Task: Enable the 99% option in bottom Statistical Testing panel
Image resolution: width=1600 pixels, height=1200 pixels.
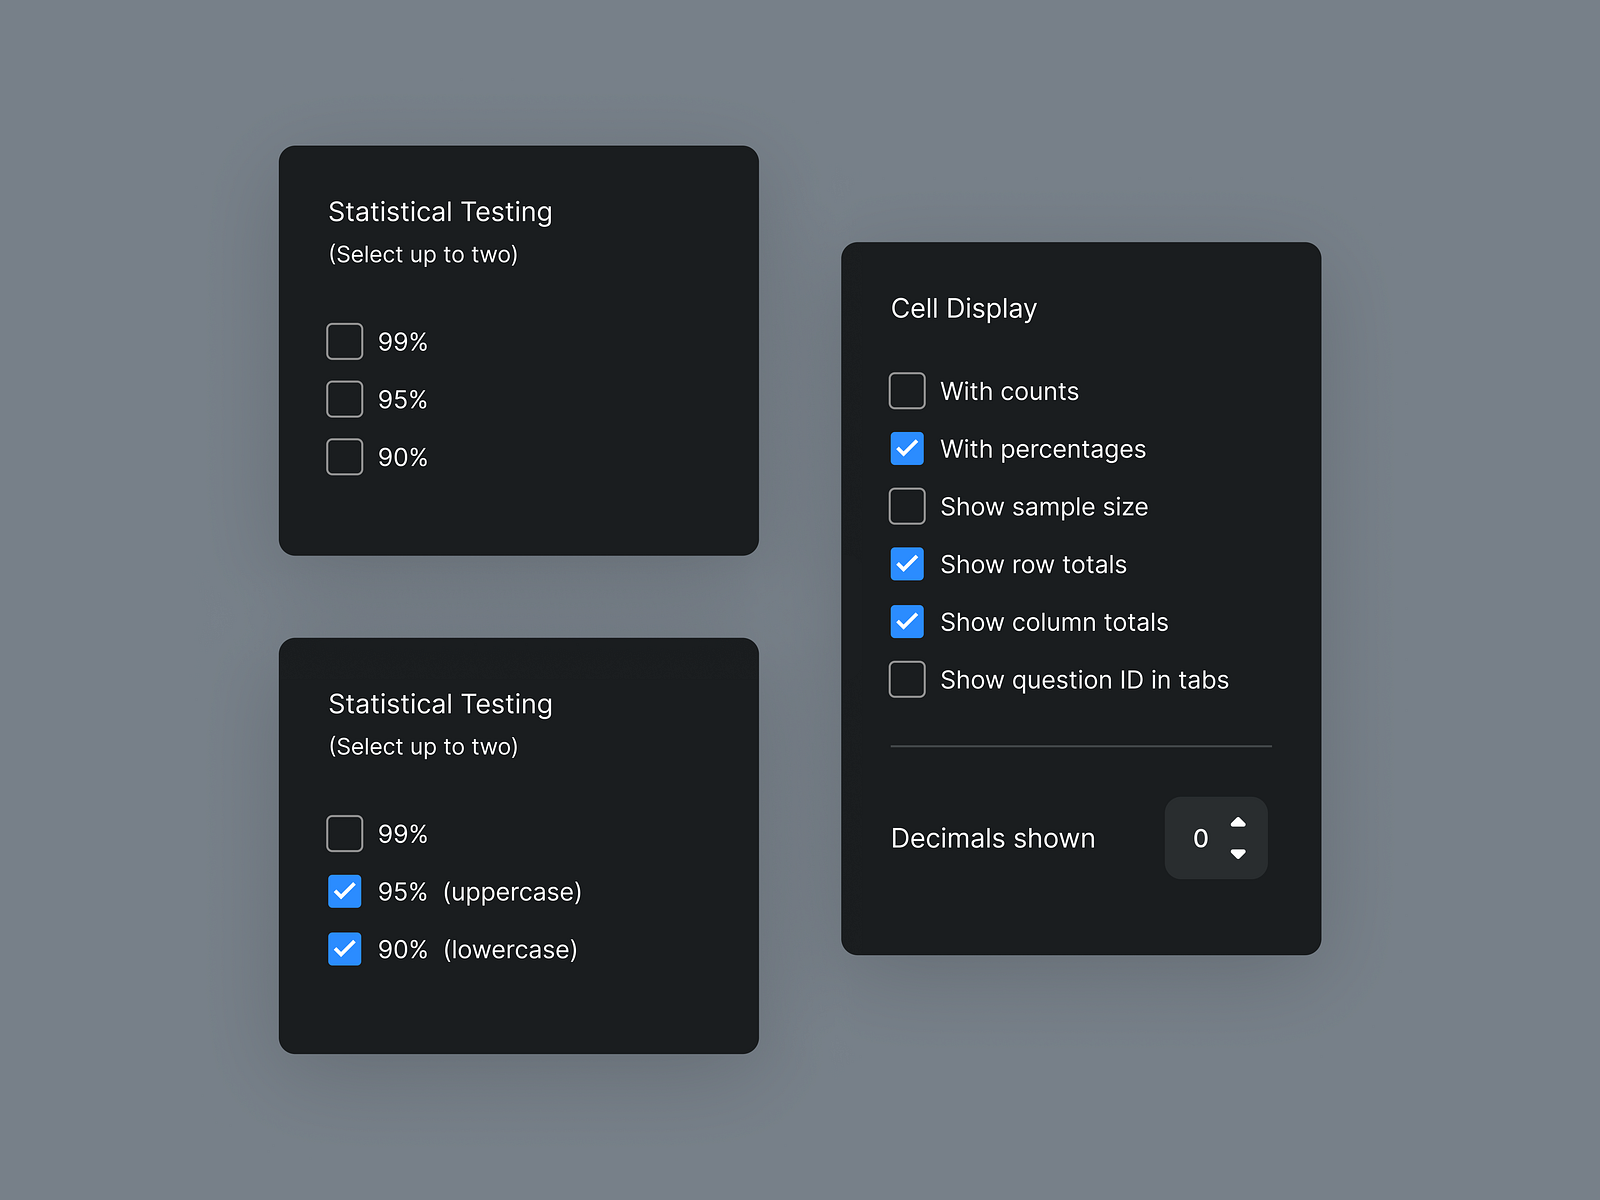Action: click(344, 833)
